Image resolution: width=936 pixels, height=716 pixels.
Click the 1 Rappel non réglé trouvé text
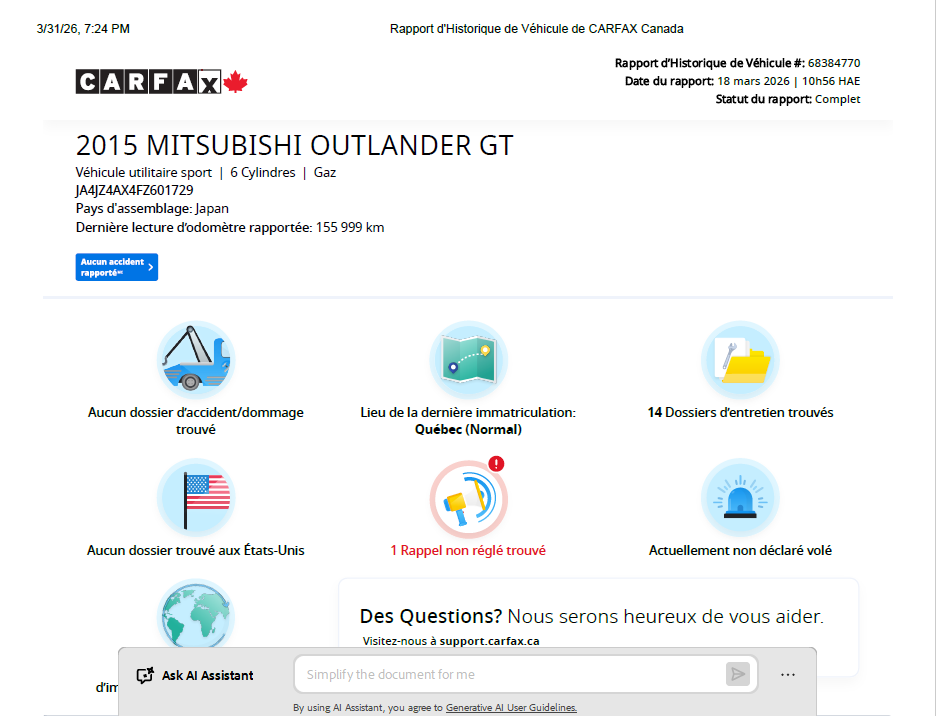[469, 550]
